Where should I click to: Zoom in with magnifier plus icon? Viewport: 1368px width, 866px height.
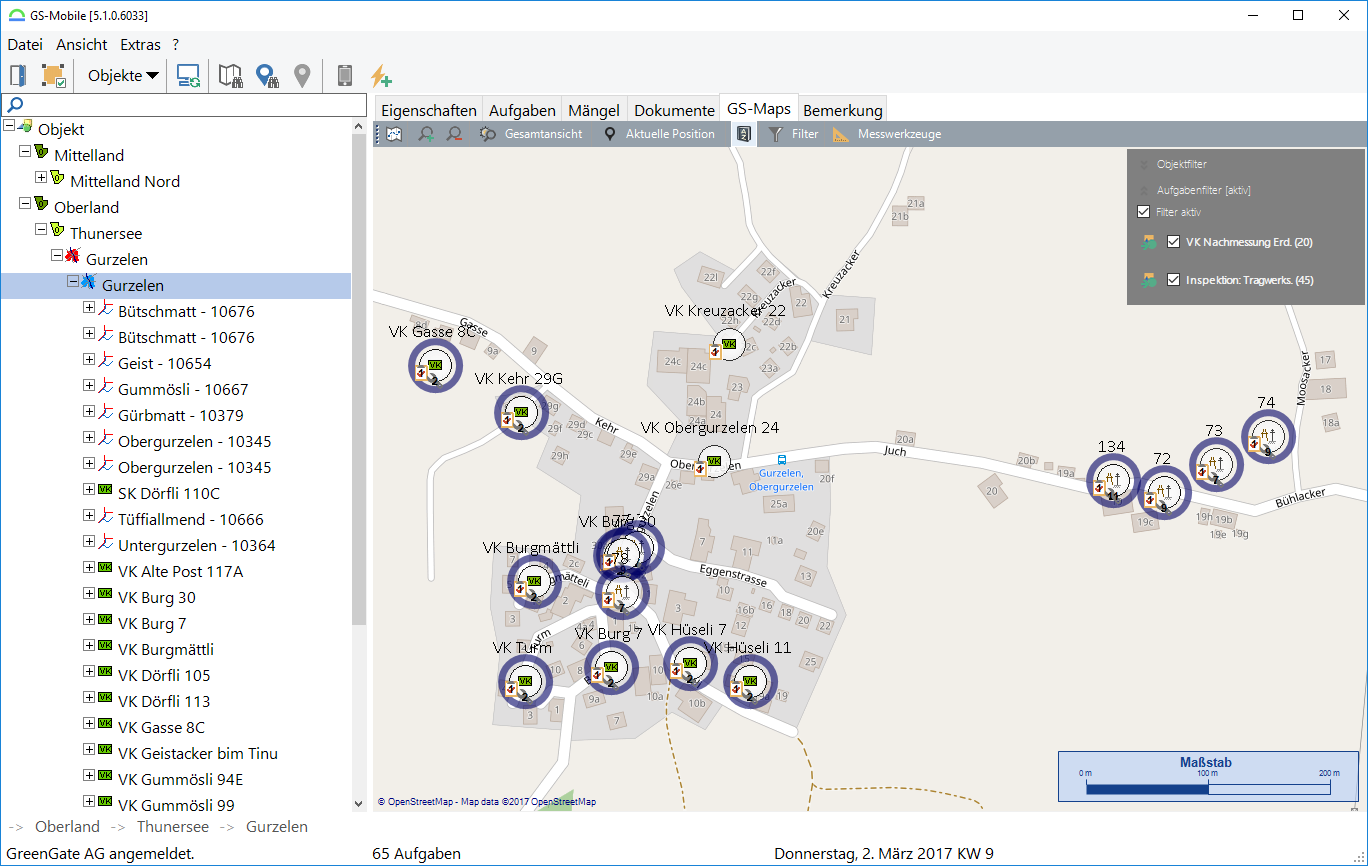point(426,134)
